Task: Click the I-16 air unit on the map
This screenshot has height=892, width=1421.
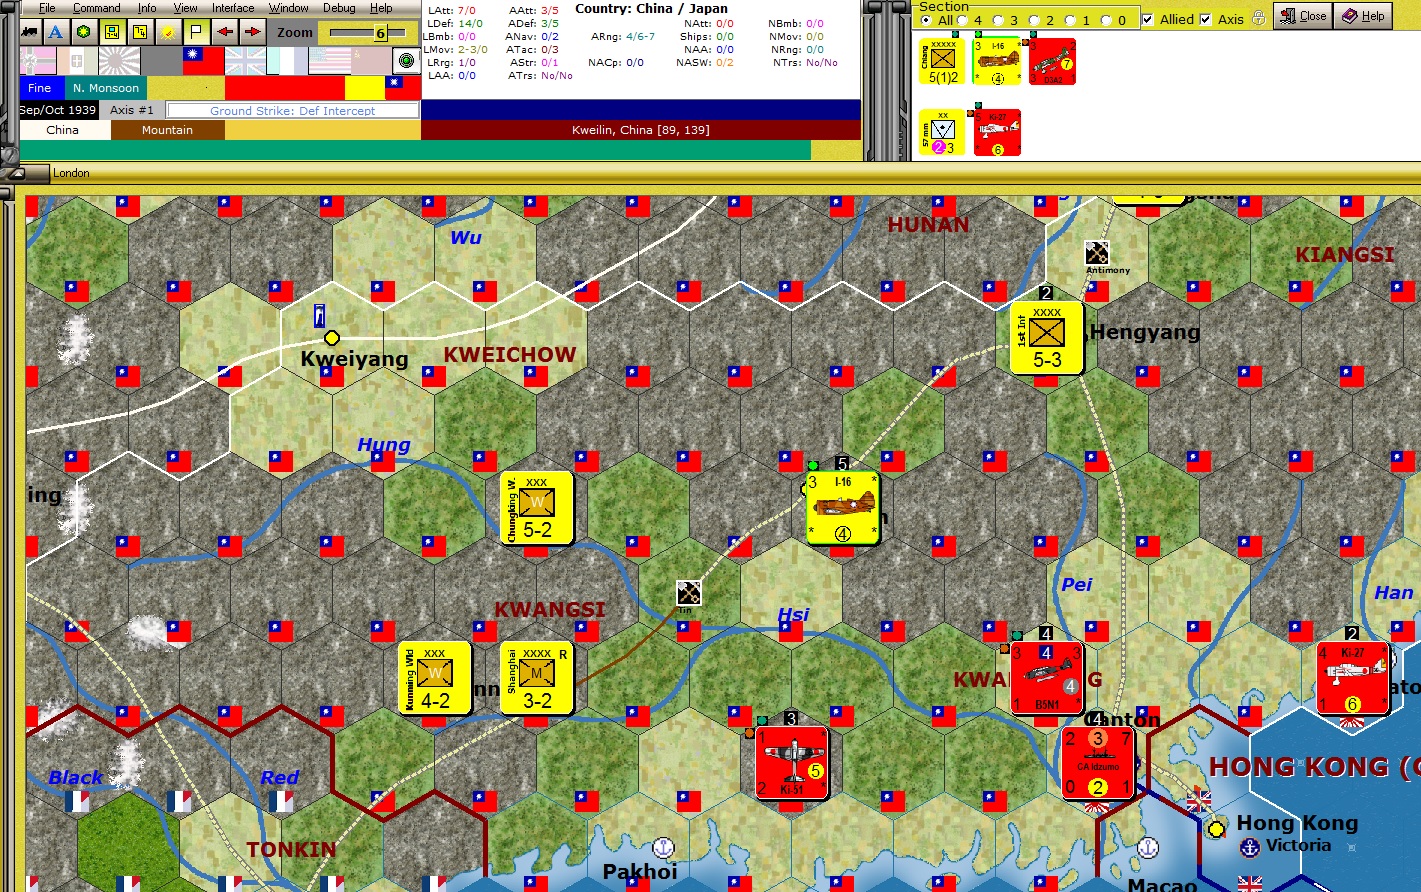Action: tap(843, 508)
